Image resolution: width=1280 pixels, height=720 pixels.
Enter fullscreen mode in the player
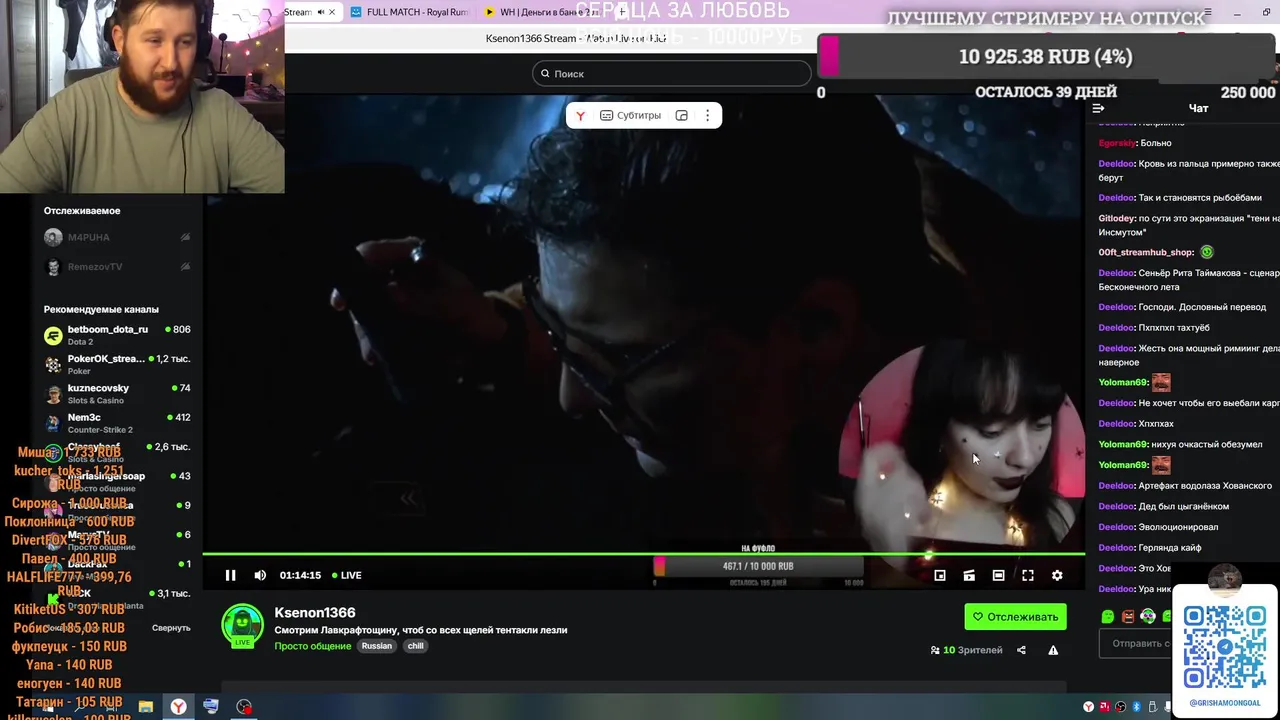click(x=1027, y=575)
